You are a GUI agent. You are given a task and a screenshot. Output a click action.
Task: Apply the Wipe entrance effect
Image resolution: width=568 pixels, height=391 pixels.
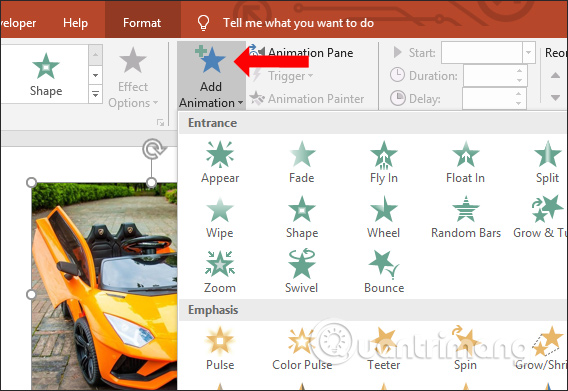coord(220,217)
